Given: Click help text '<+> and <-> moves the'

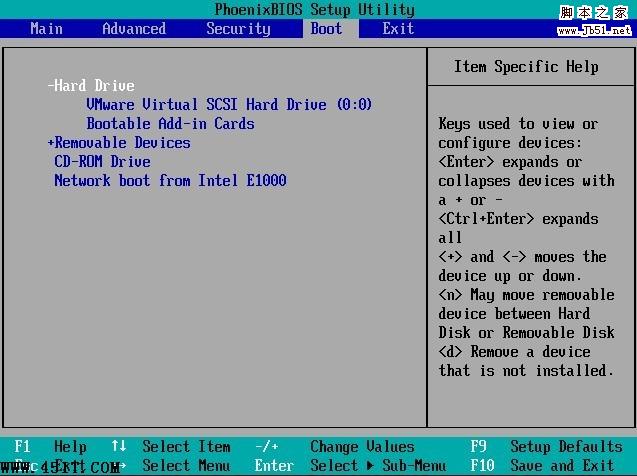Looking at the screenshot, I should click(x=522, y=257).
